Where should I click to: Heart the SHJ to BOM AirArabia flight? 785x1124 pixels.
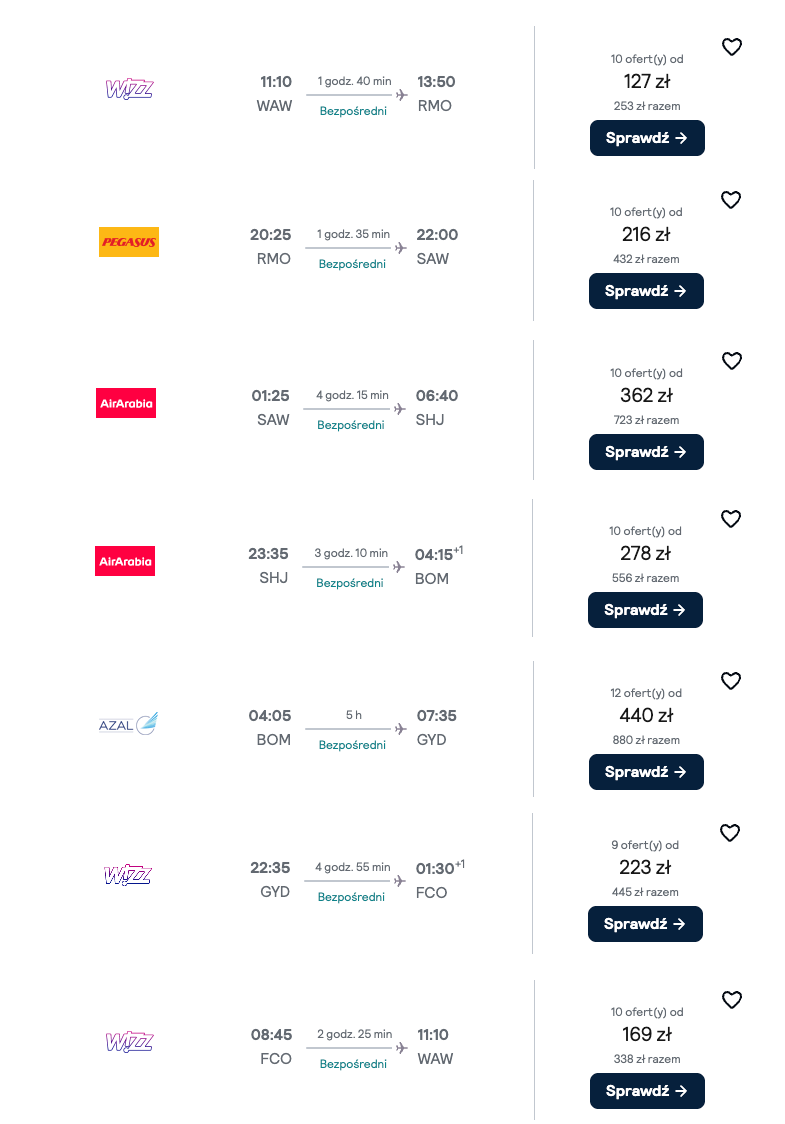[731, 518]
